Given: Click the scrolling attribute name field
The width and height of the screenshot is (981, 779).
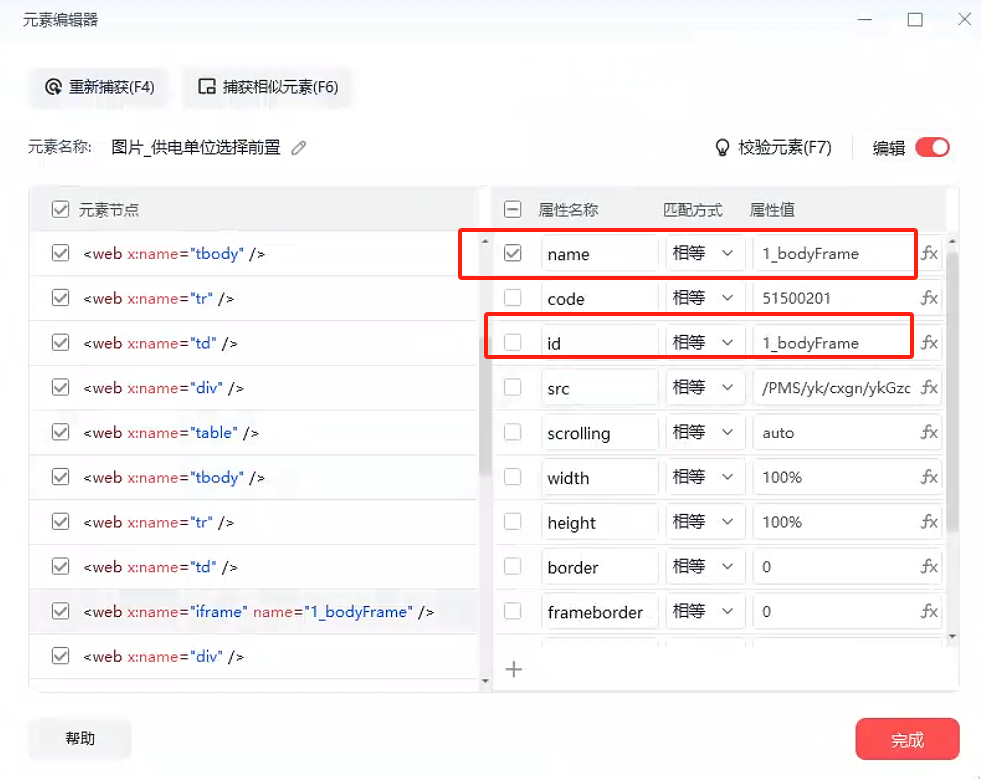Looking at the screenshot, I should click(x=600, y=432).
